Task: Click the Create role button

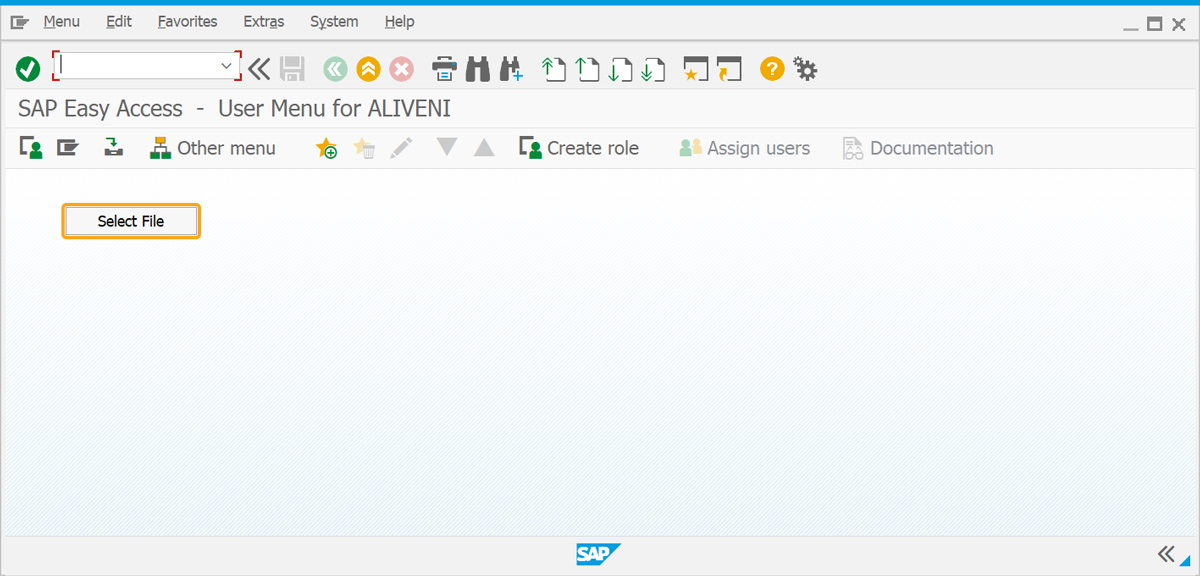Action: 579,148
